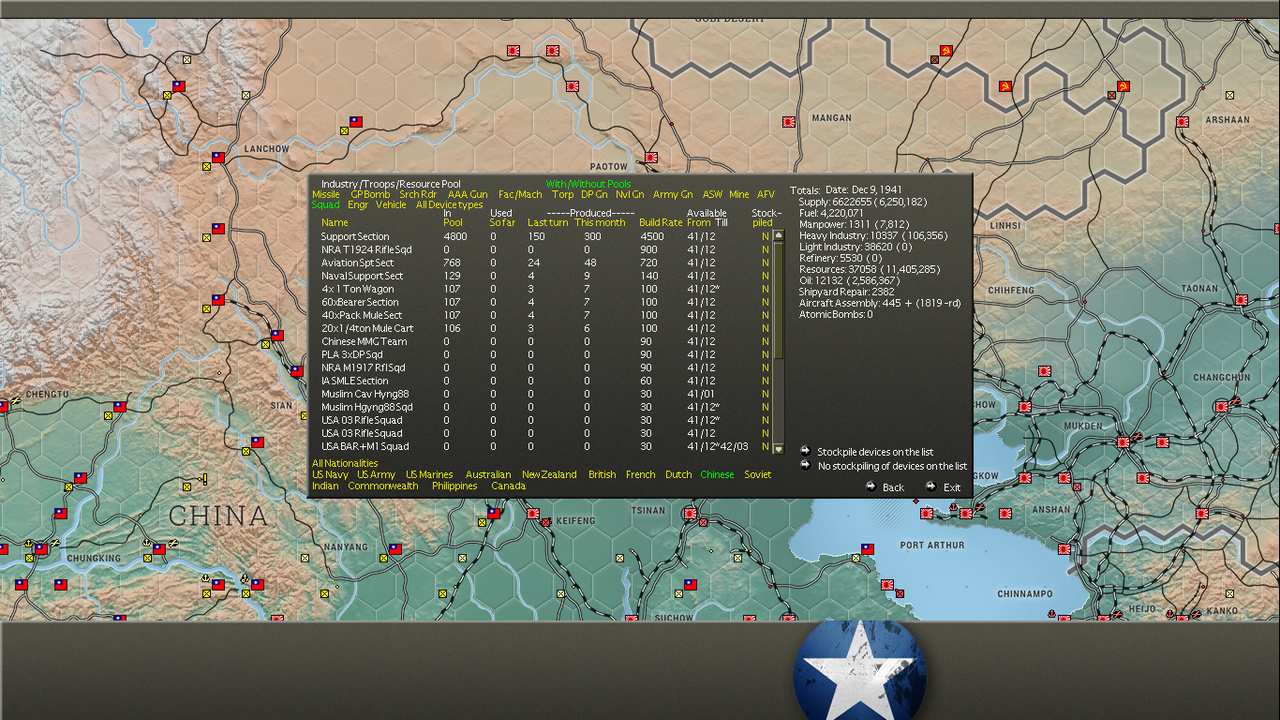Filter devices by Torp type
1280x720 pixels.
(x=563, y=194)
